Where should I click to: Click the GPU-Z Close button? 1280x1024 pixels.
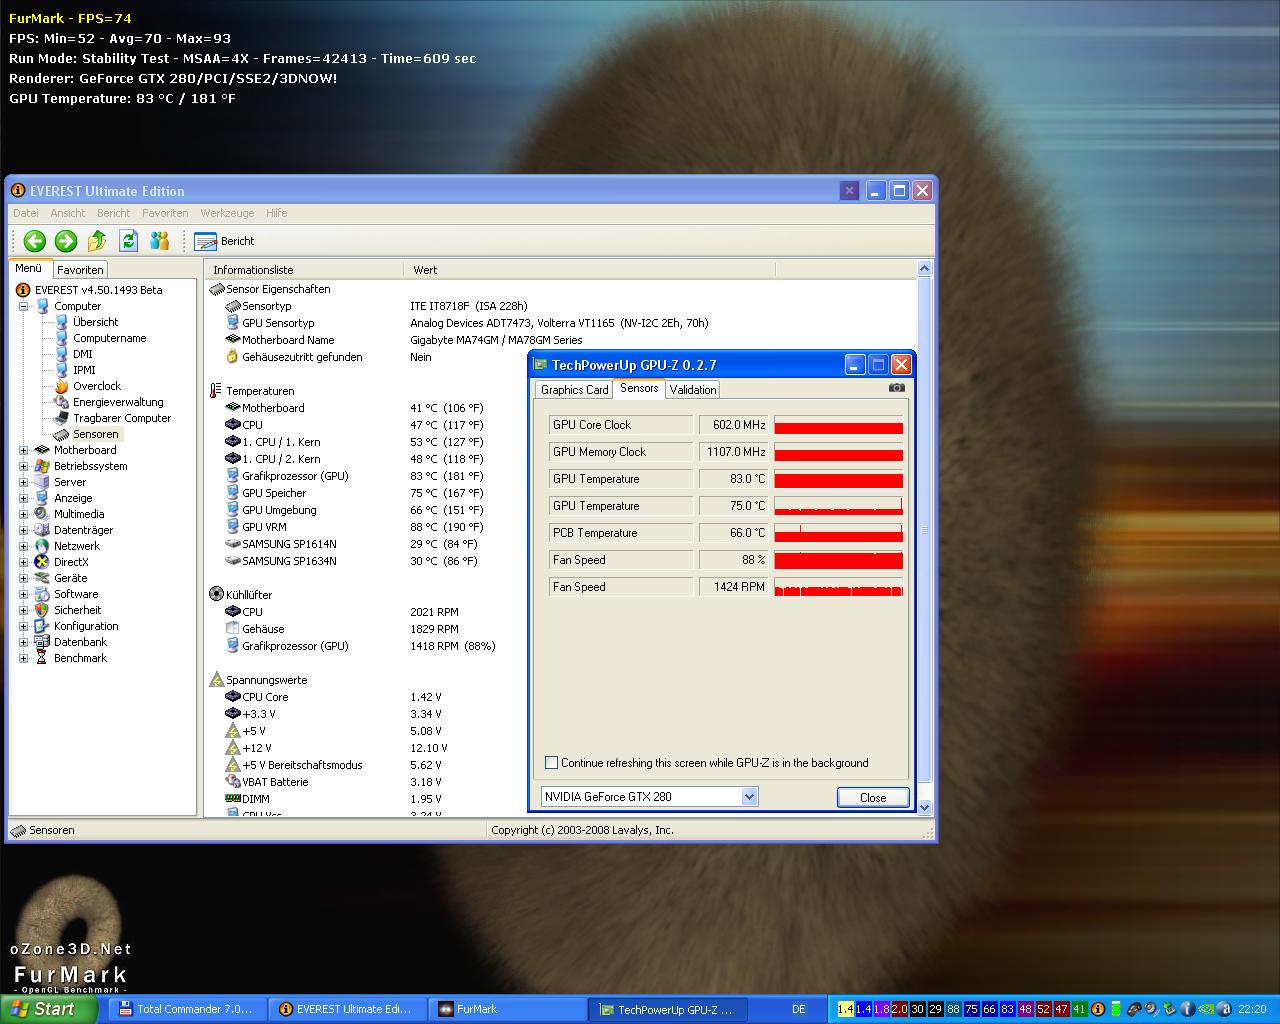(873, 798)
